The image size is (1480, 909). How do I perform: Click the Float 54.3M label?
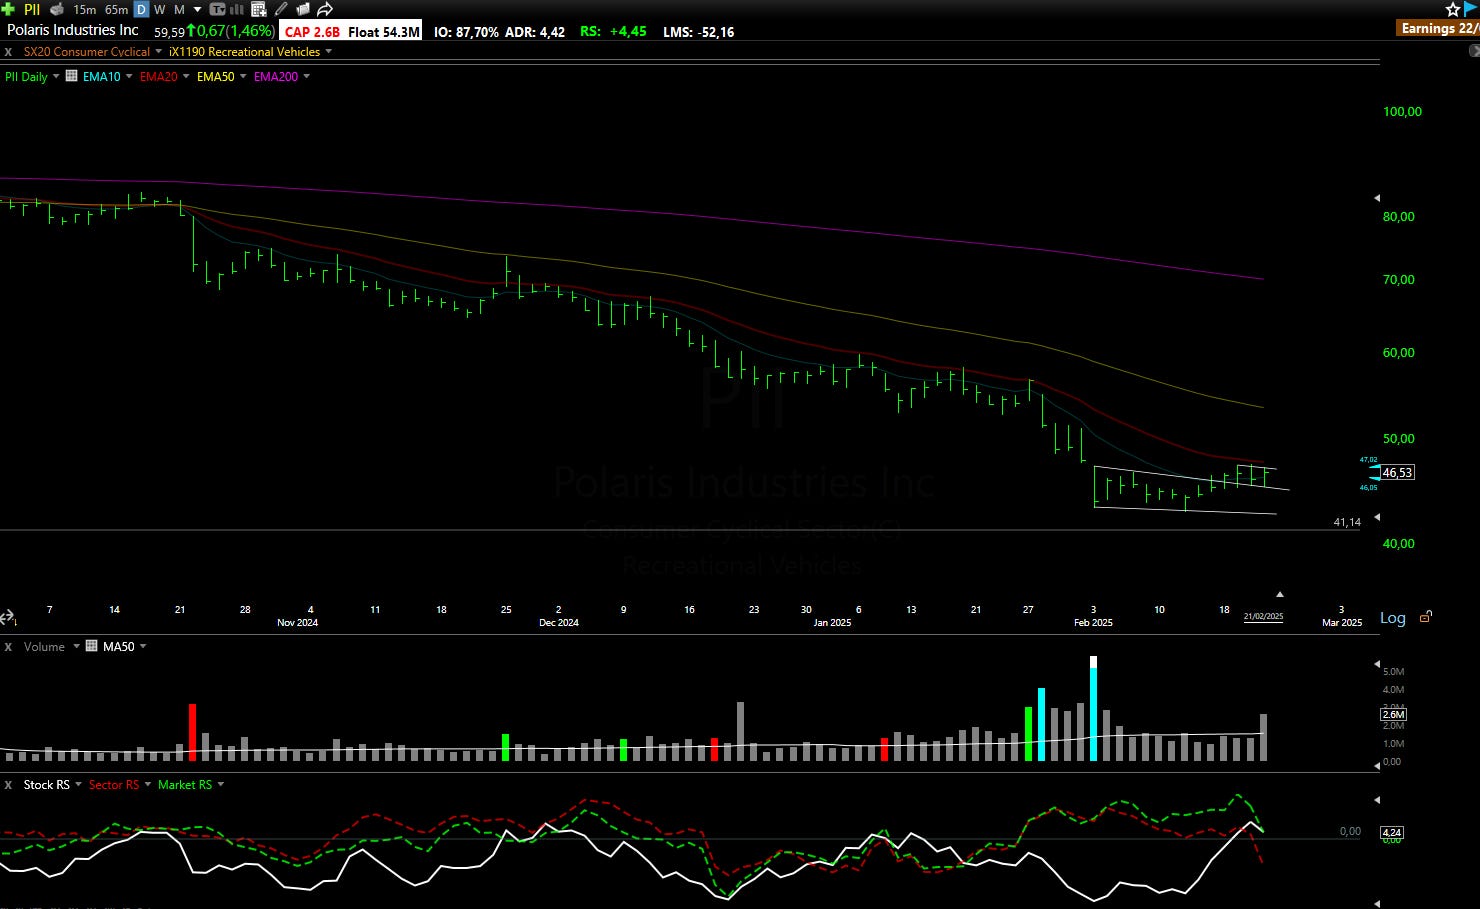point(384,32)
